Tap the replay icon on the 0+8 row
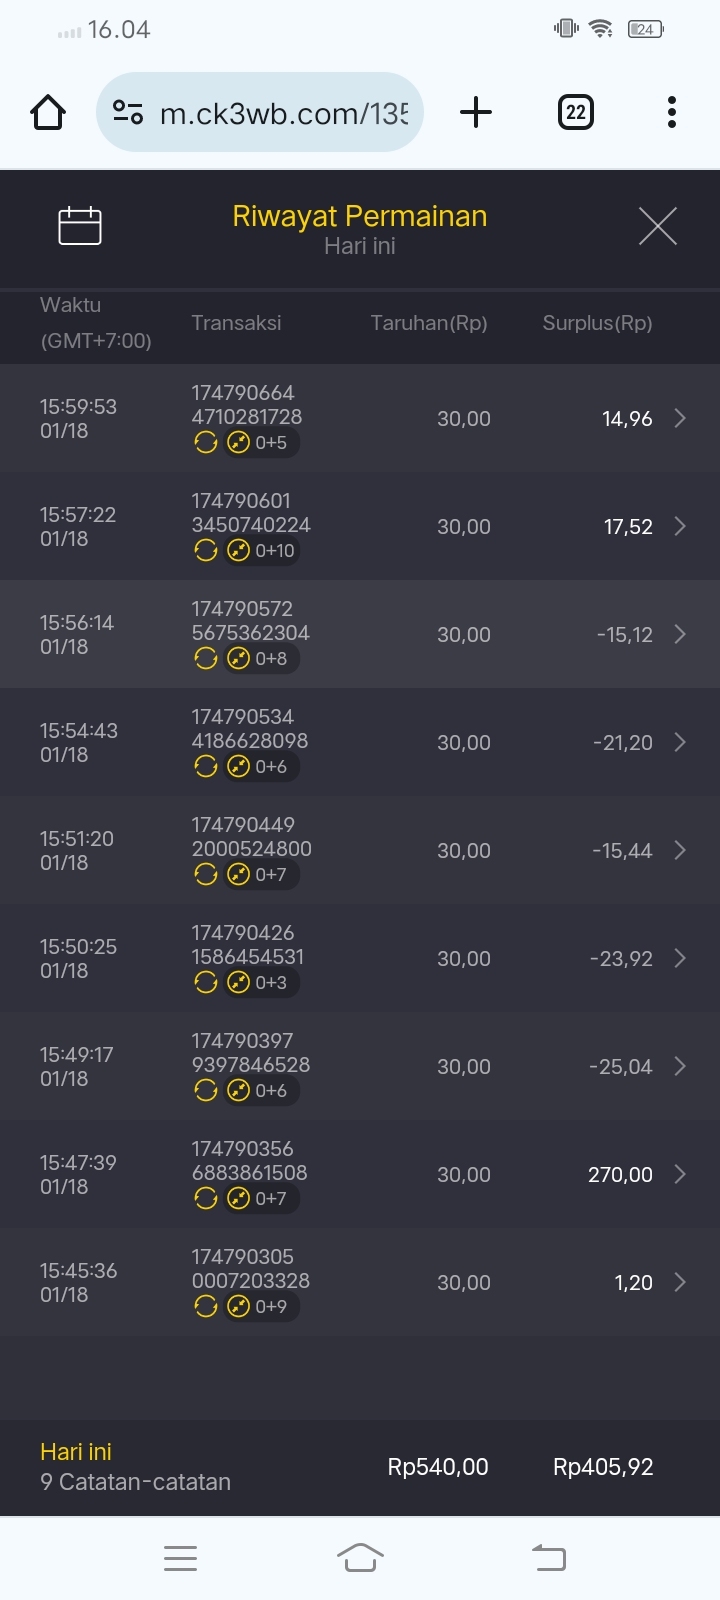 (x=206, y=659)
